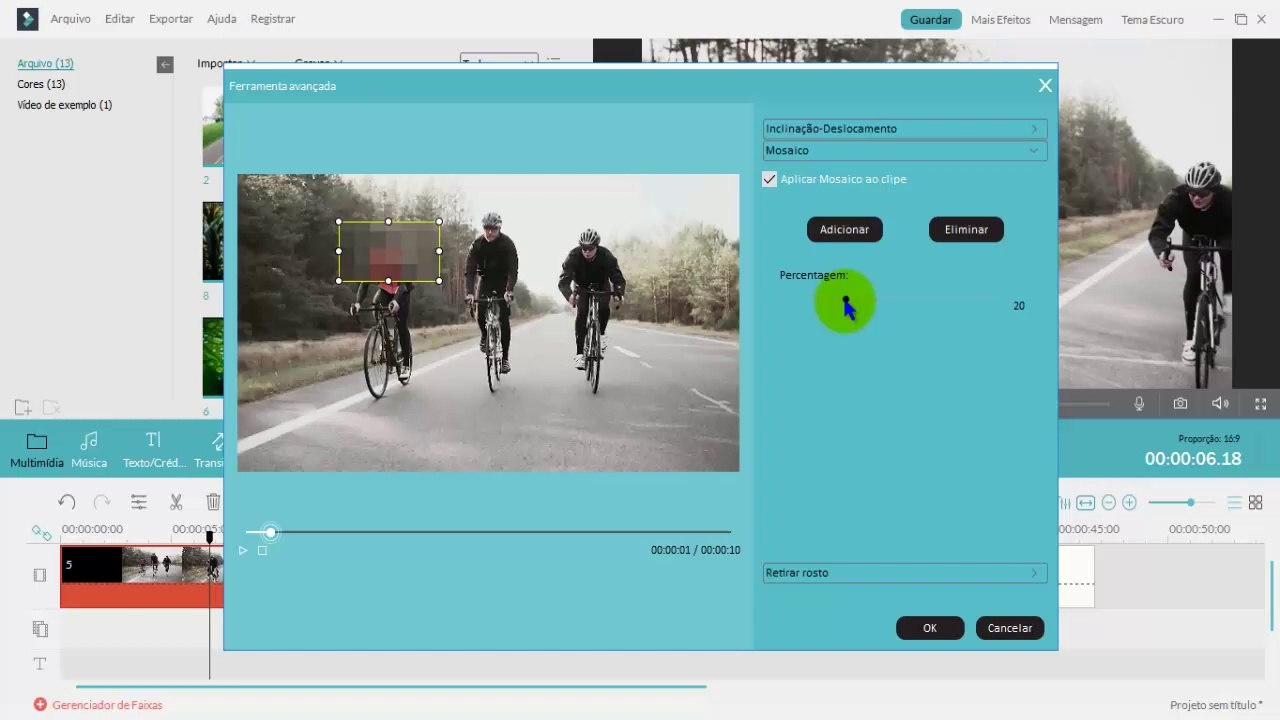Switch to storyboard grid view icon
The height and width of the screenshot is (720, 1280).
tap(1256, 503)
